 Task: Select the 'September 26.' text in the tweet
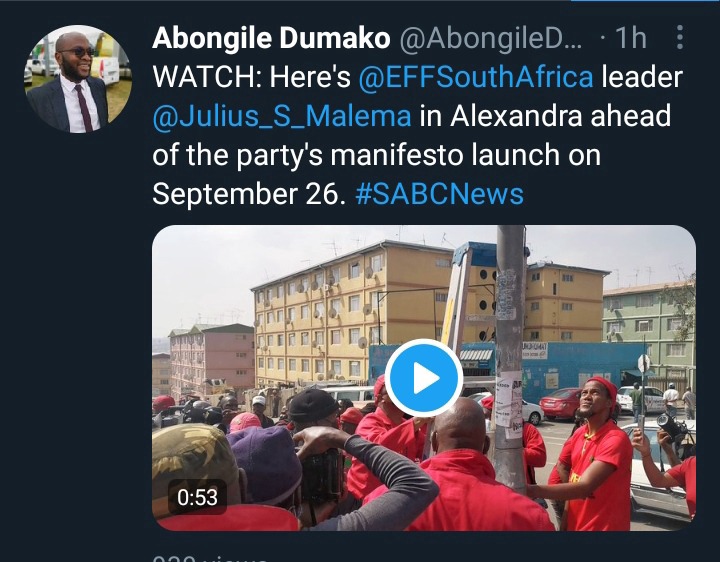[248, 193]
